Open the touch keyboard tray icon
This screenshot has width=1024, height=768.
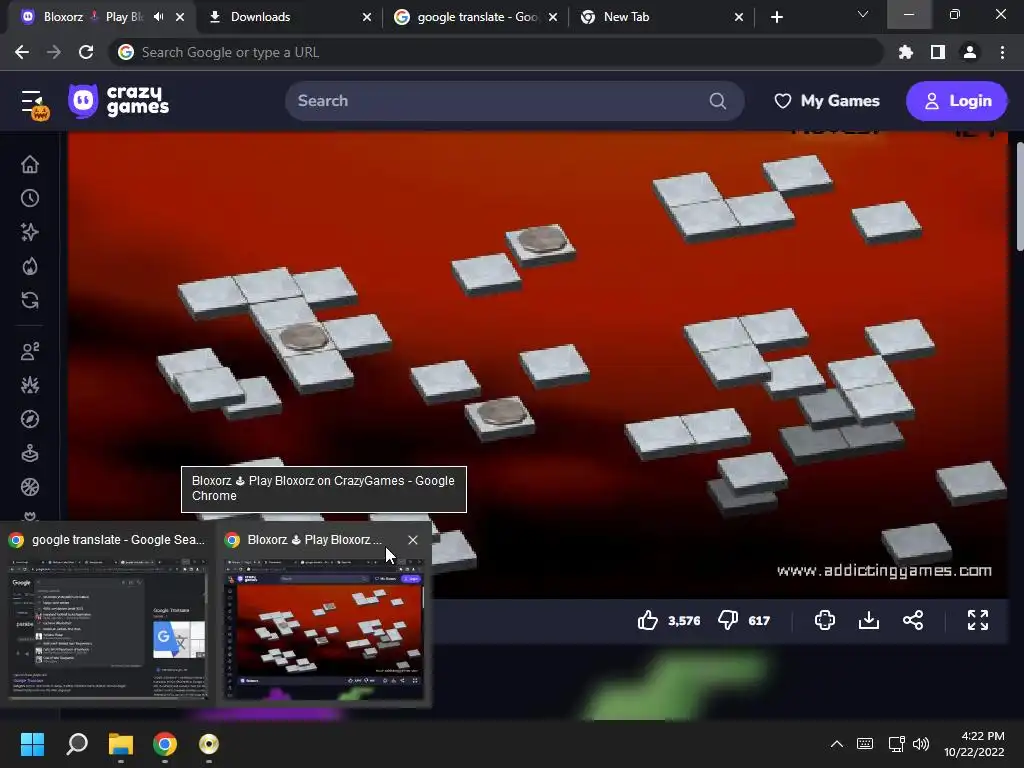point(865,744)
